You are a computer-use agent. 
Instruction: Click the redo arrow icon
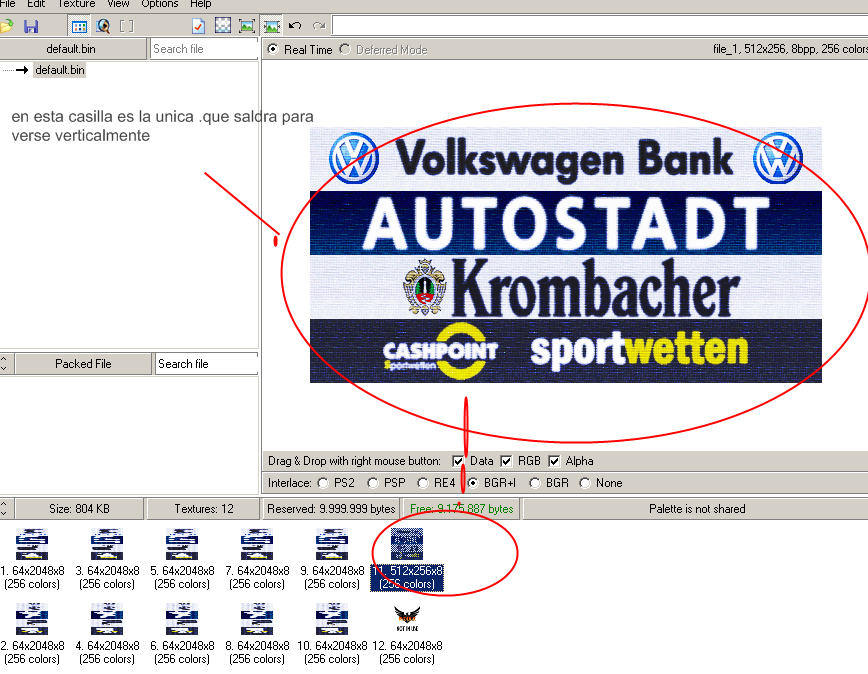pyautogui.click(x=319, y=25)
